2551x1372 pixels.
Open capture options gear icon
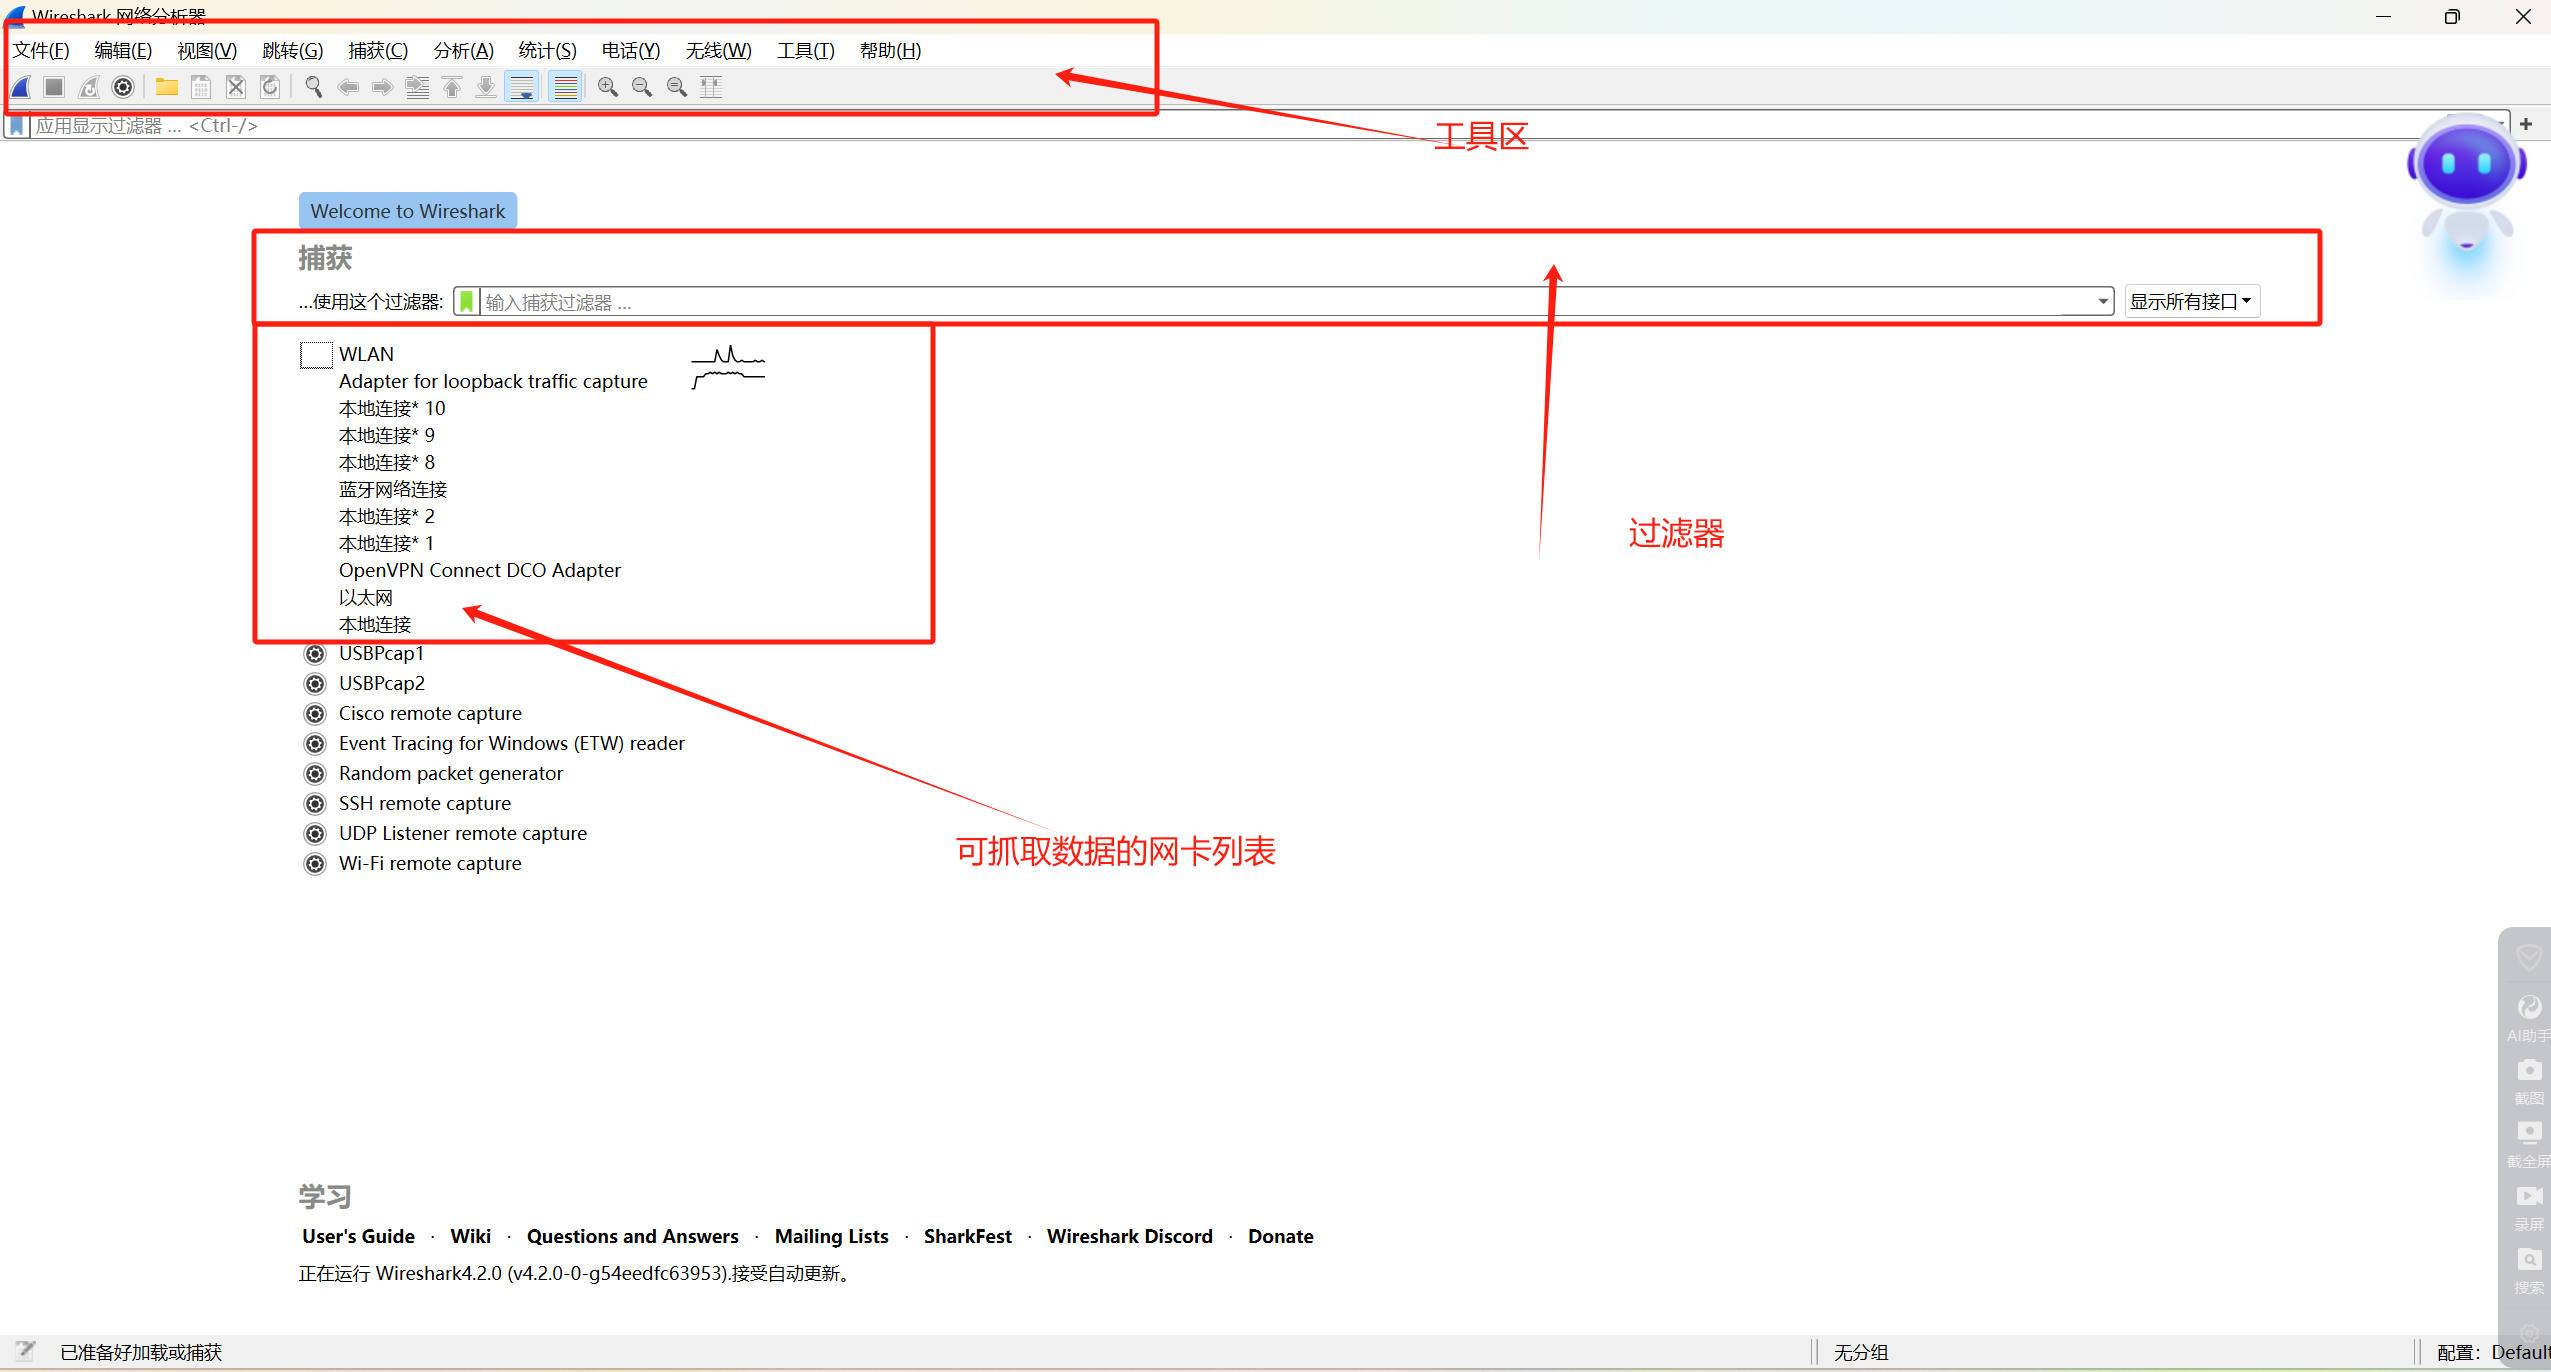(x=123, y=87)
